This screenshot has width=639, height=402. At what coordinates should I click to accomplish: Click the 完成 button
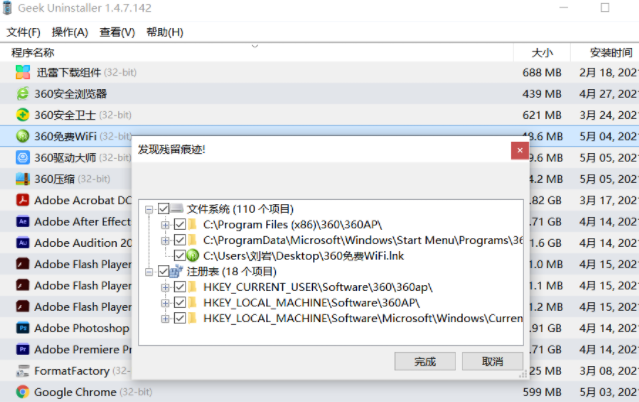pos(425,361)
